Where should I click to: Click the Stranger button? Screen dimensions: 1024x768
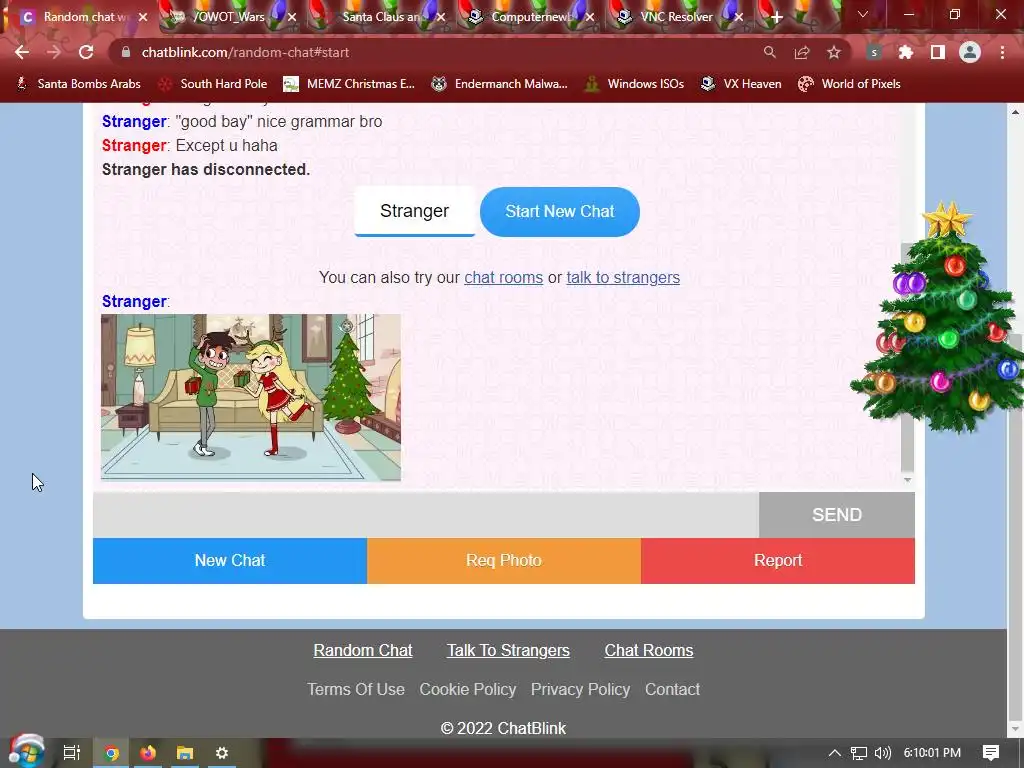pos(415,211)
